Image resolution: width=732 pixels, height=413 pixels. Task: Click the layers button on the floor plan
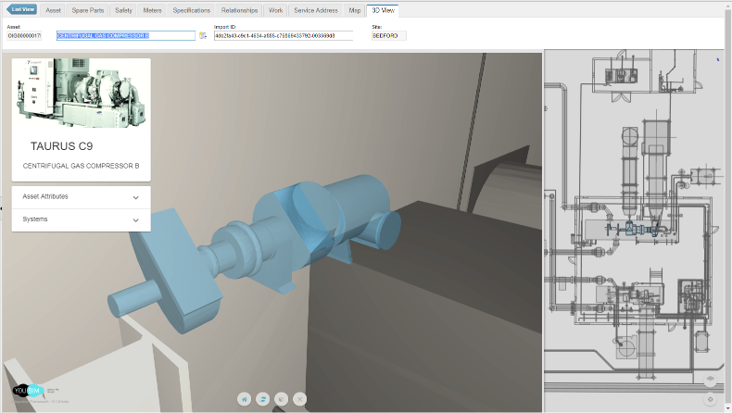pyautogui.click(x=710, y=379)
